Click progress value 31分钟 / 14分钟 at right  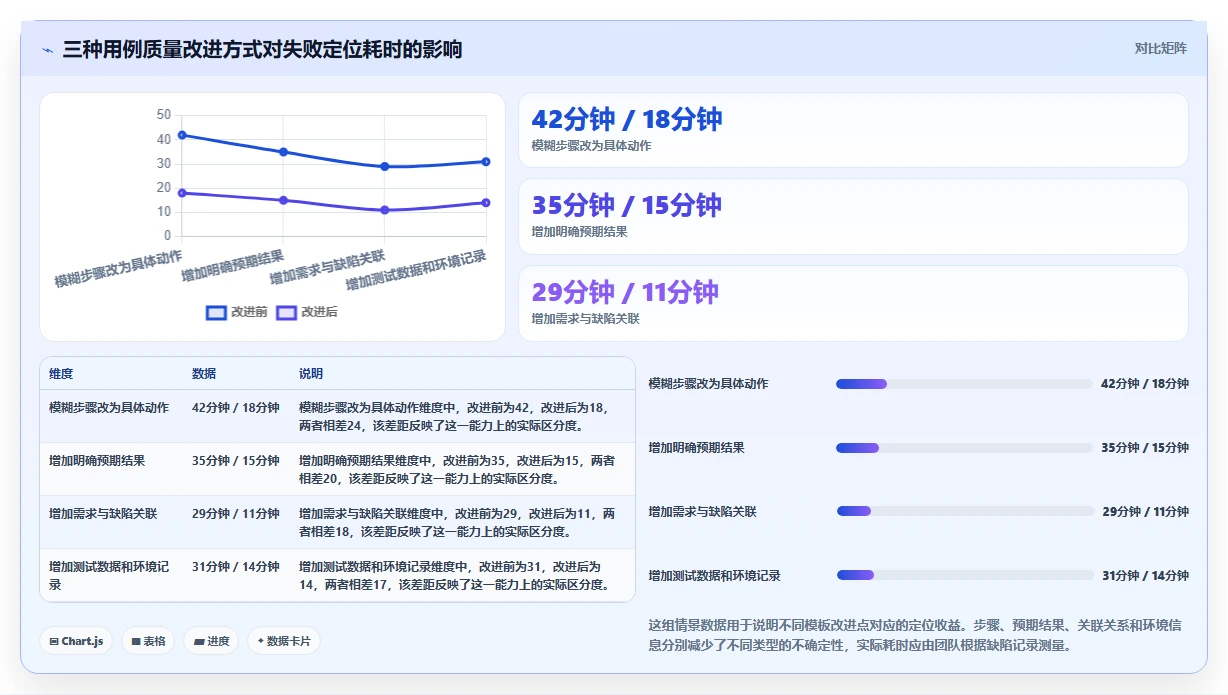[1145, 575]
